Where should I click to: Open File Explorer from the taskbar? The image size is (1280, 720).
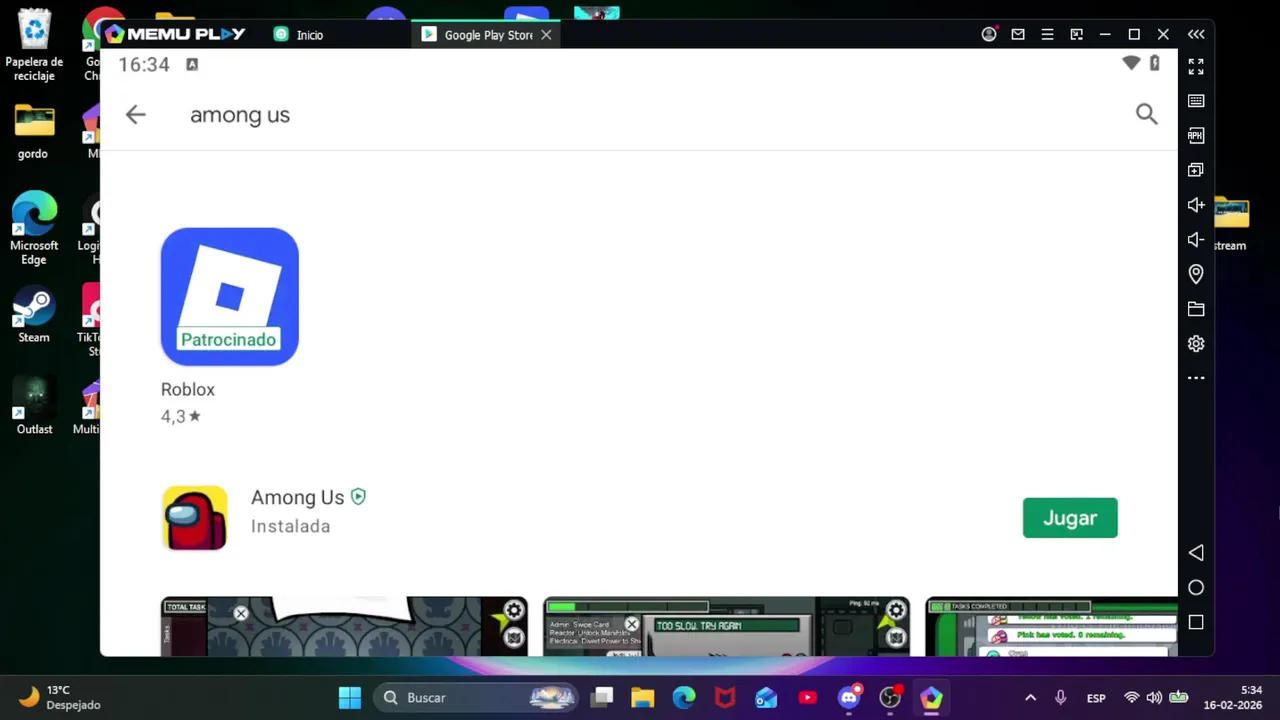coord(642,698)
